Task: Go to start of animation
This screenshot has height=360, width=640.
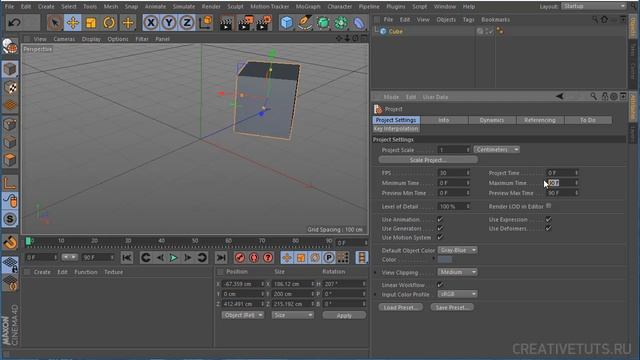Action: point(127,258)
